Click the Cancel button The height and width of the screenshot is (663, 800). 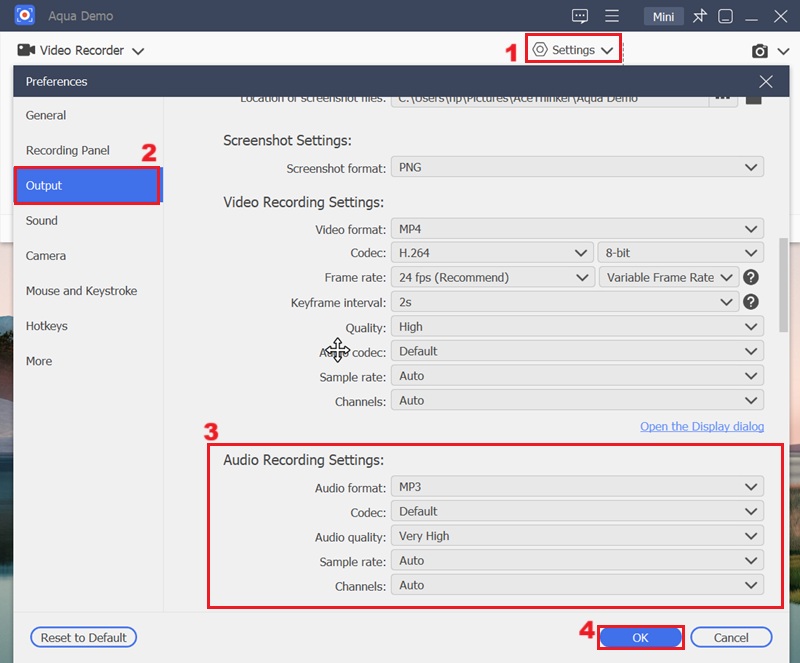tap(731, 637)
